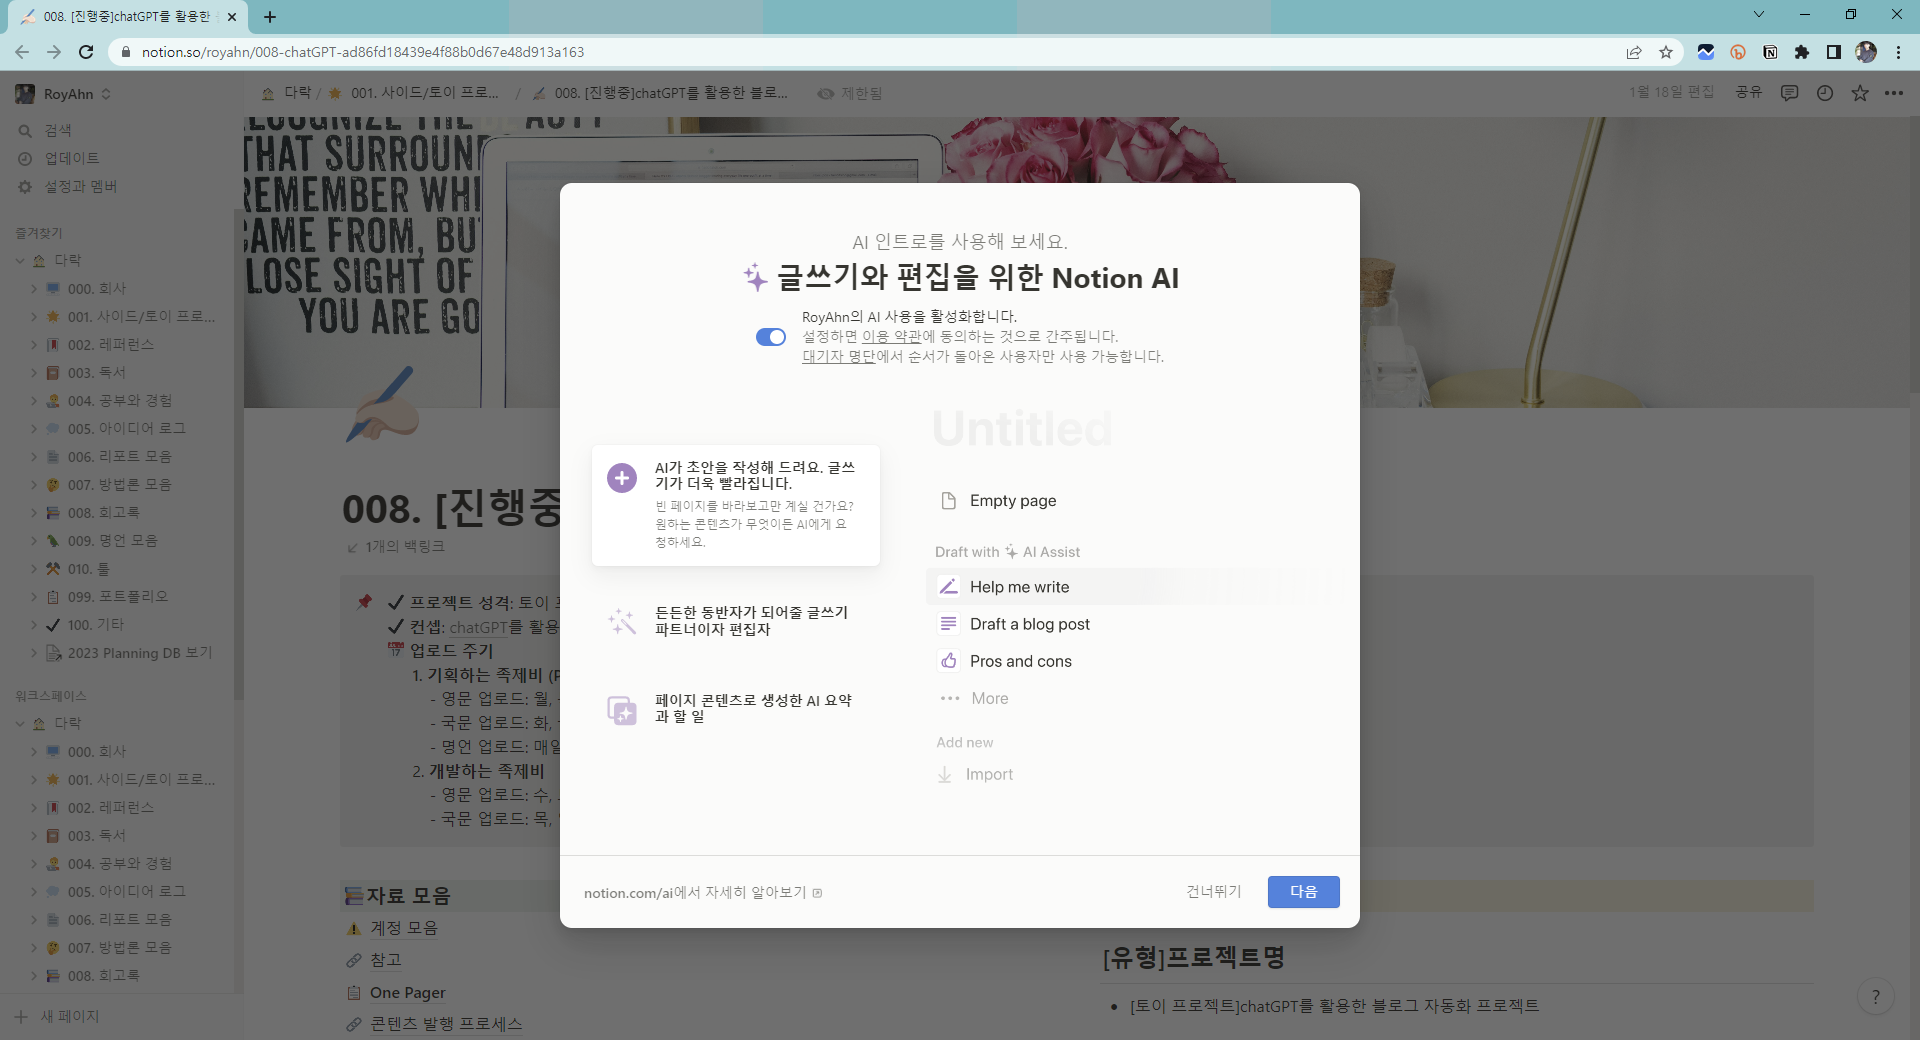Select the AI summary and action items feature

point(736,709)
